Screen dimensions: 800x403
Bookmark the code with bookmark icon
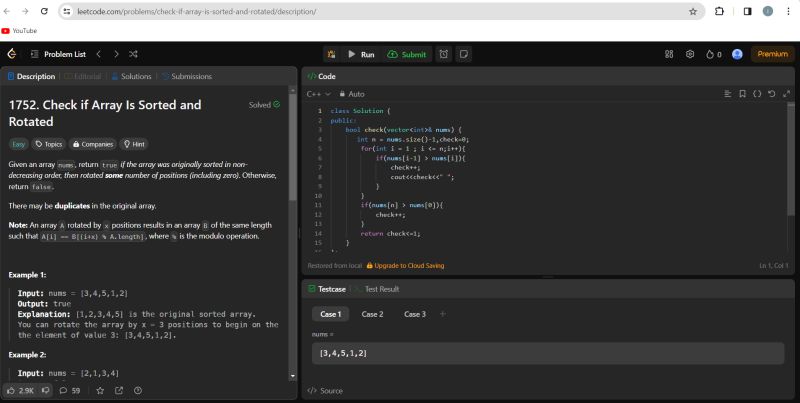pos(742,93)
